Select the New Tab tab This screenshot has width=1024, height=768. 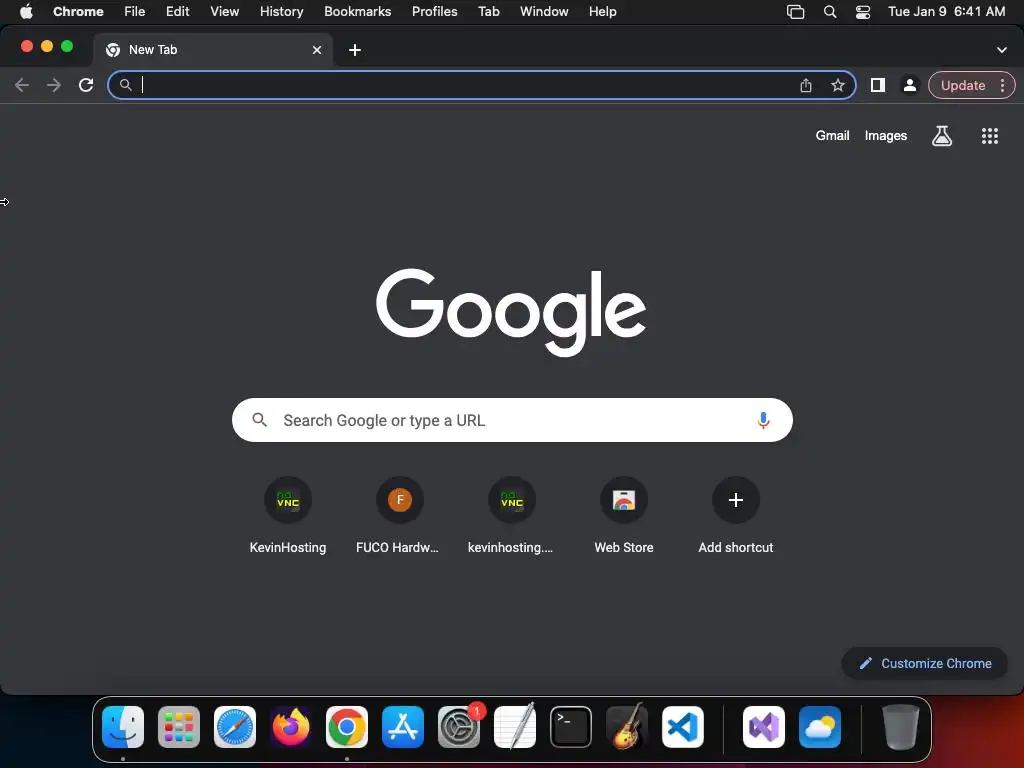pyautogui.click(x=212, y=50)
